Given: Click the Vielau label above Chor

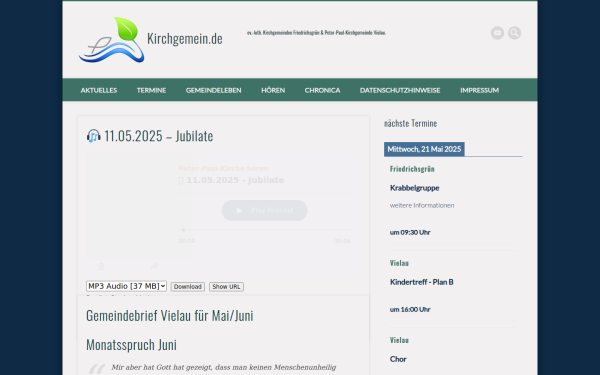Looking at the screenshot, I should (399, 340).
